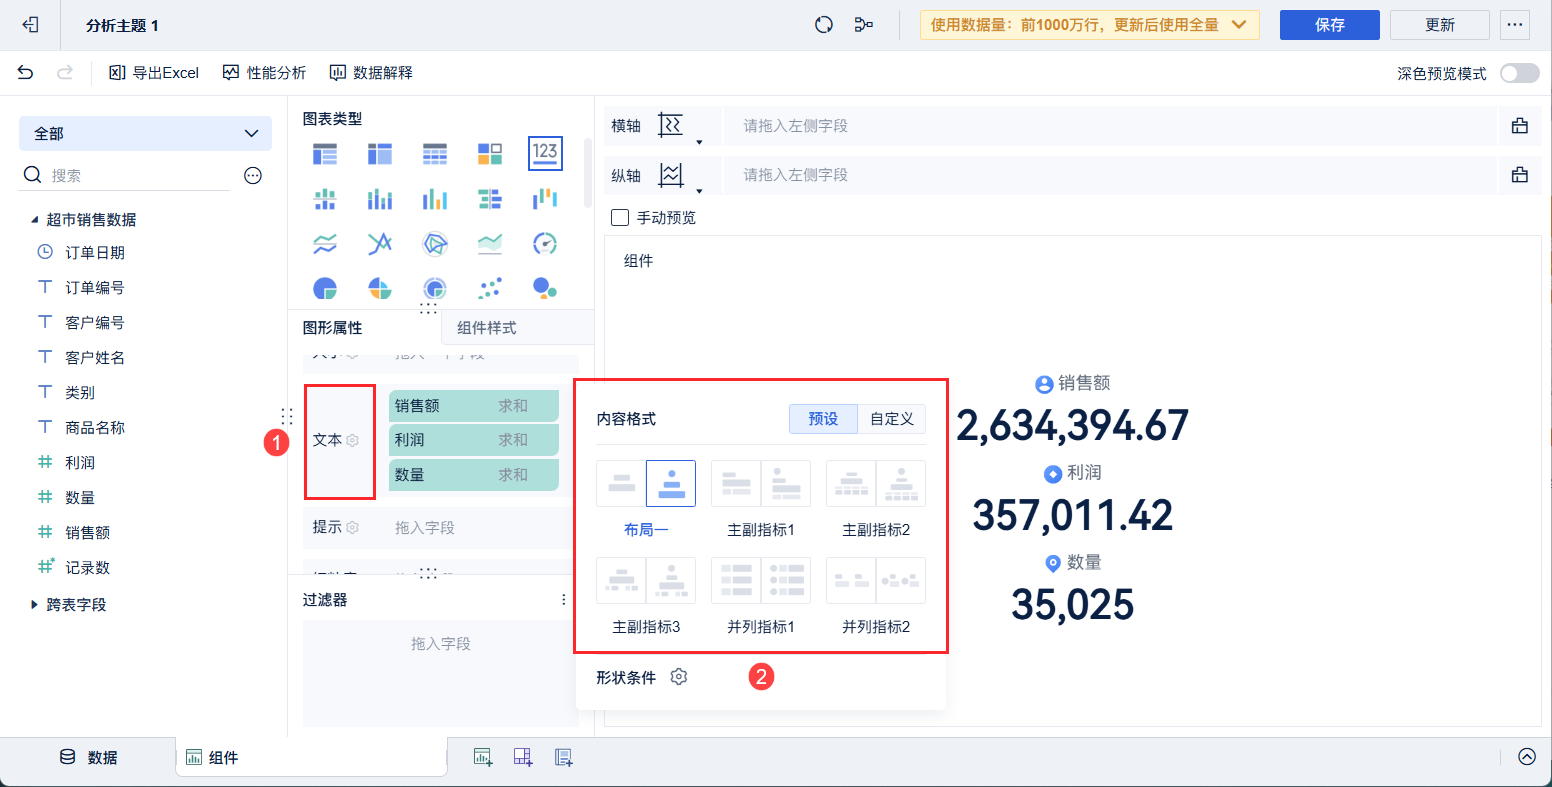Select the detail table chart type

[435, 154]
